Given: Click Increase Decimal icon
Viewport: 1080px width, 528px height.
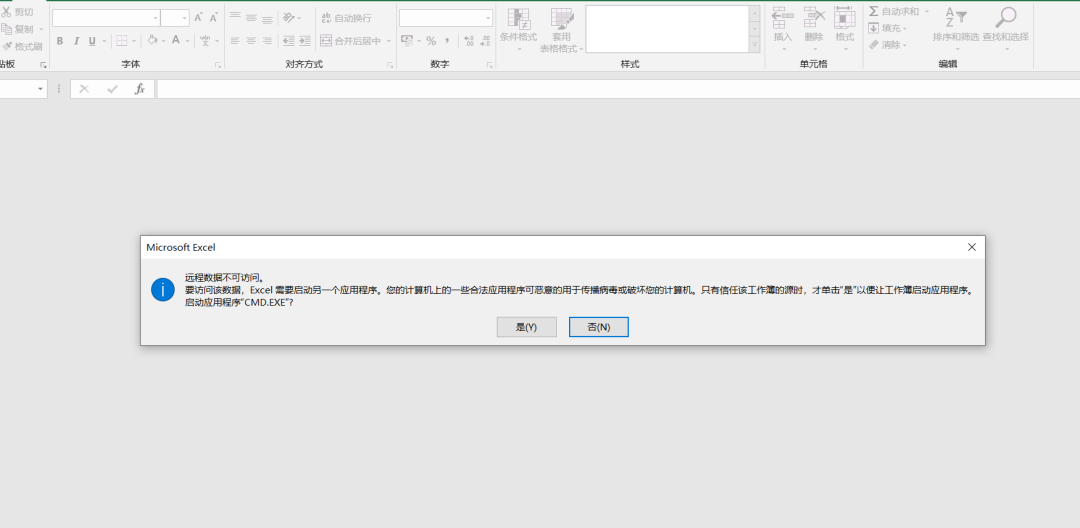Looking at the screenshot, I should pos(469,41).
